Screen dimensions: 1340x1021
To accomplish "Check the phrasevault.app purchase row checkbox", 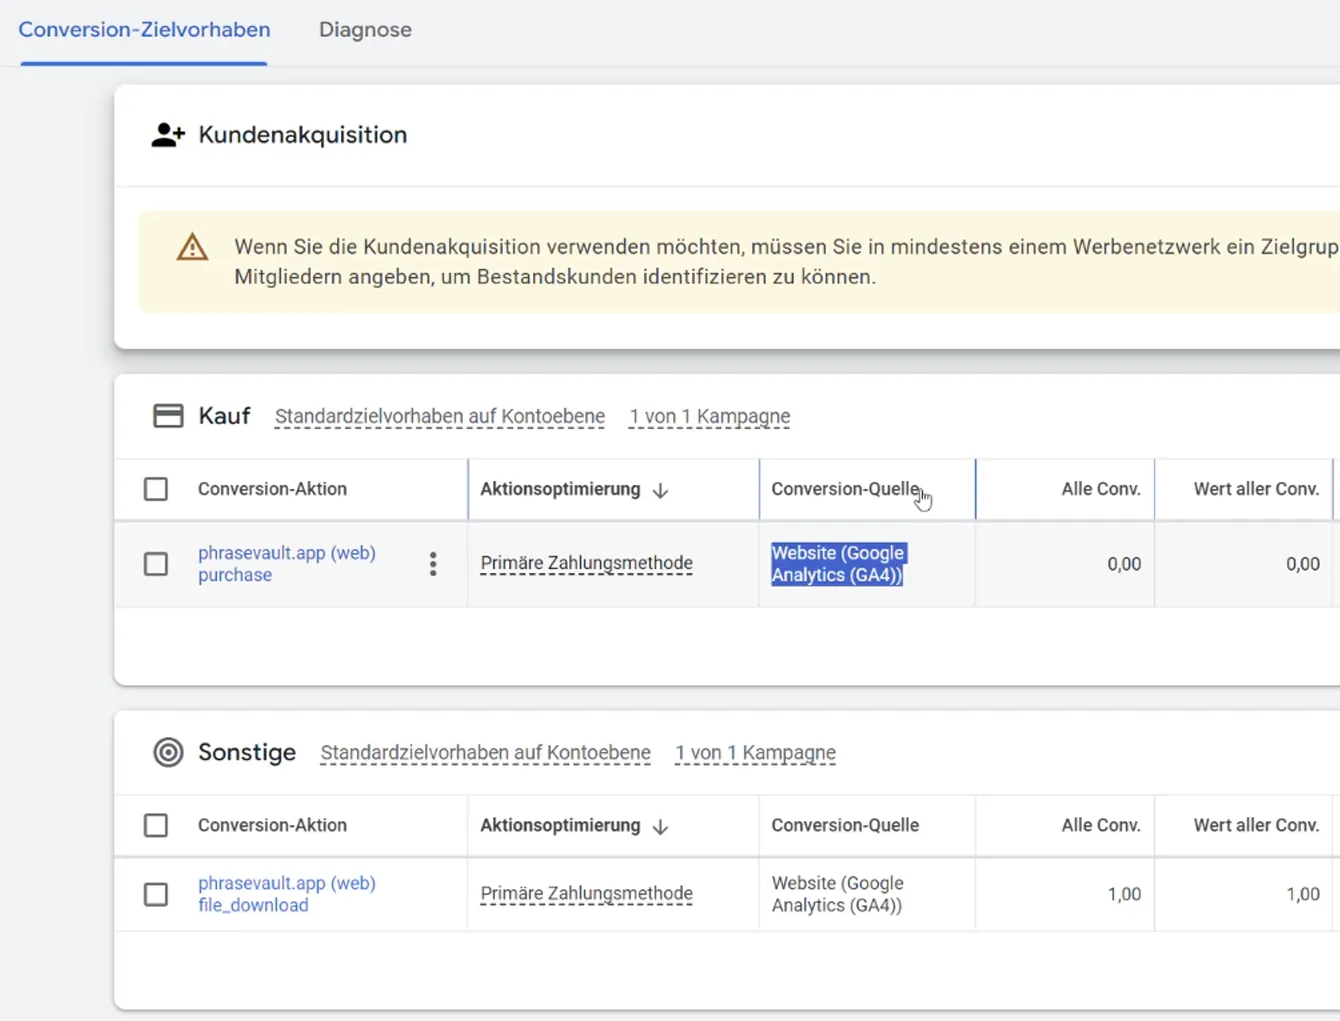I will 156,564.
